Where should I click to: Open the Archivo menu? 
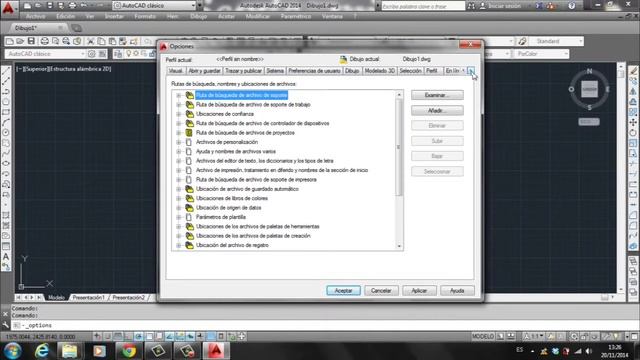click(36, 16)
